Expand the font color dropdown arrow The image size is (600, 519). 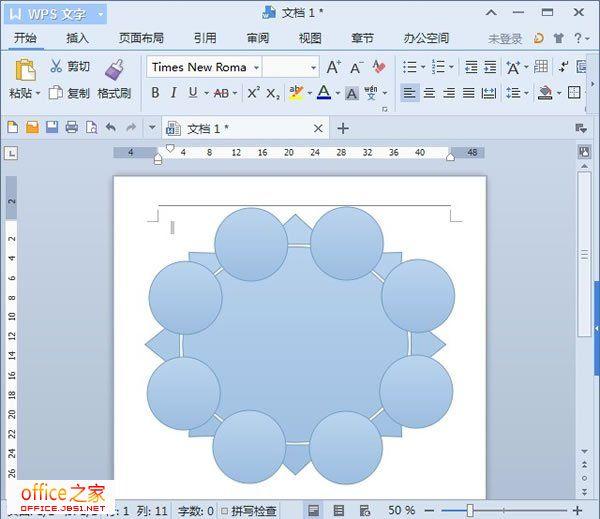[x=338, y=93]
